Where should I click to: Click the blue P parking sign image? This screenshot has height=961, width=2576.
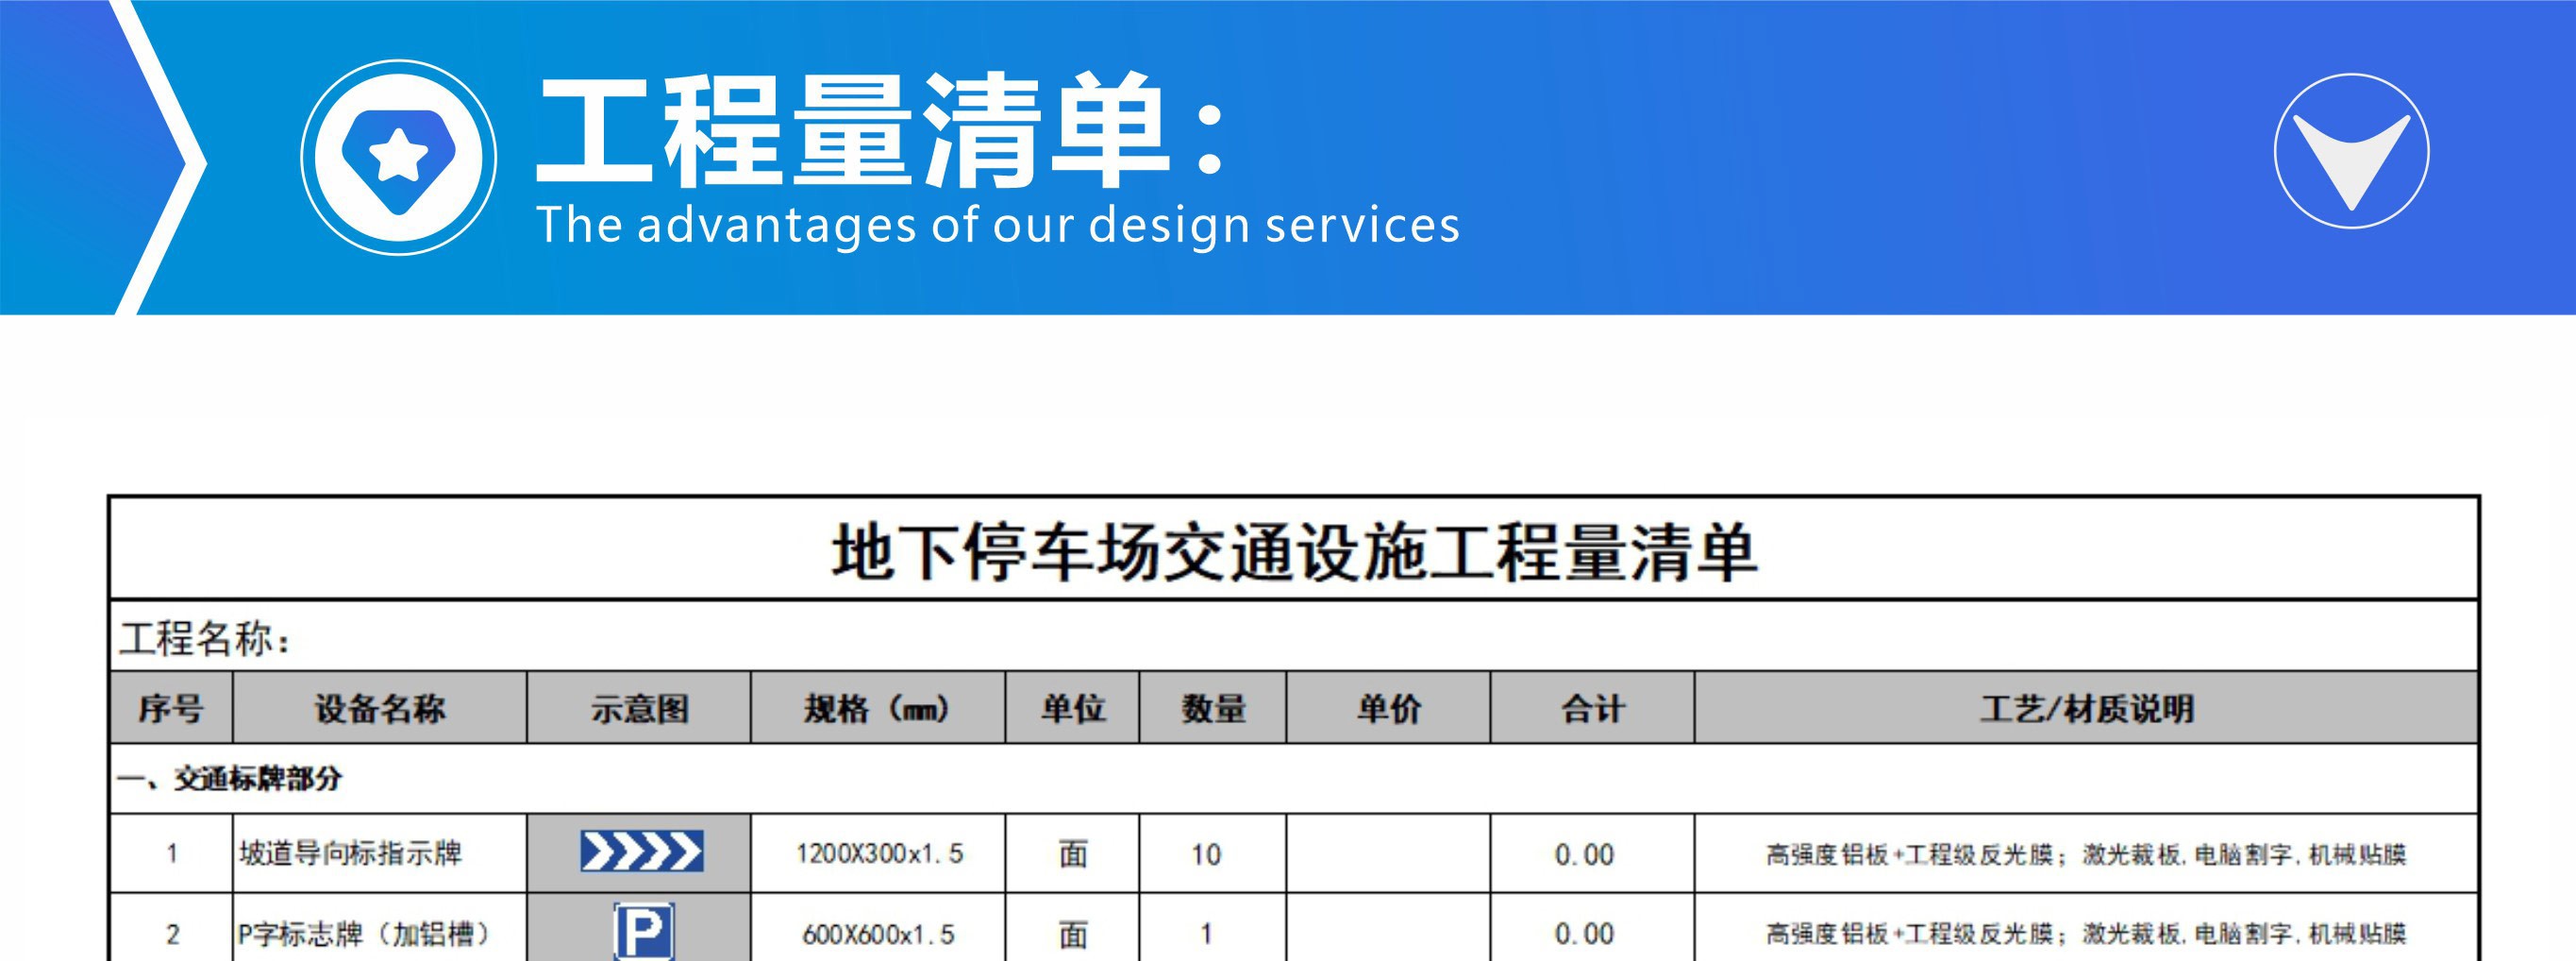[x=643, y=931]
